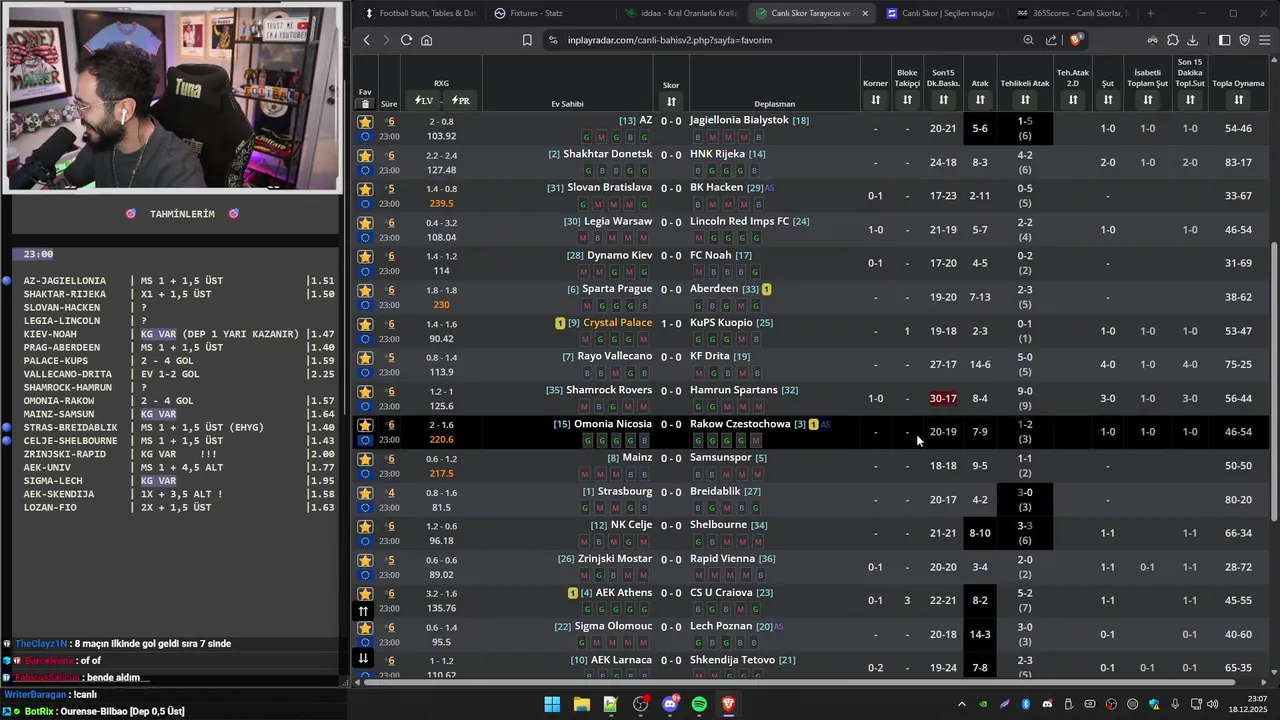Sort table by Skor column arrows
This screenshot has height=720, width=1280.
coord(671,101)
